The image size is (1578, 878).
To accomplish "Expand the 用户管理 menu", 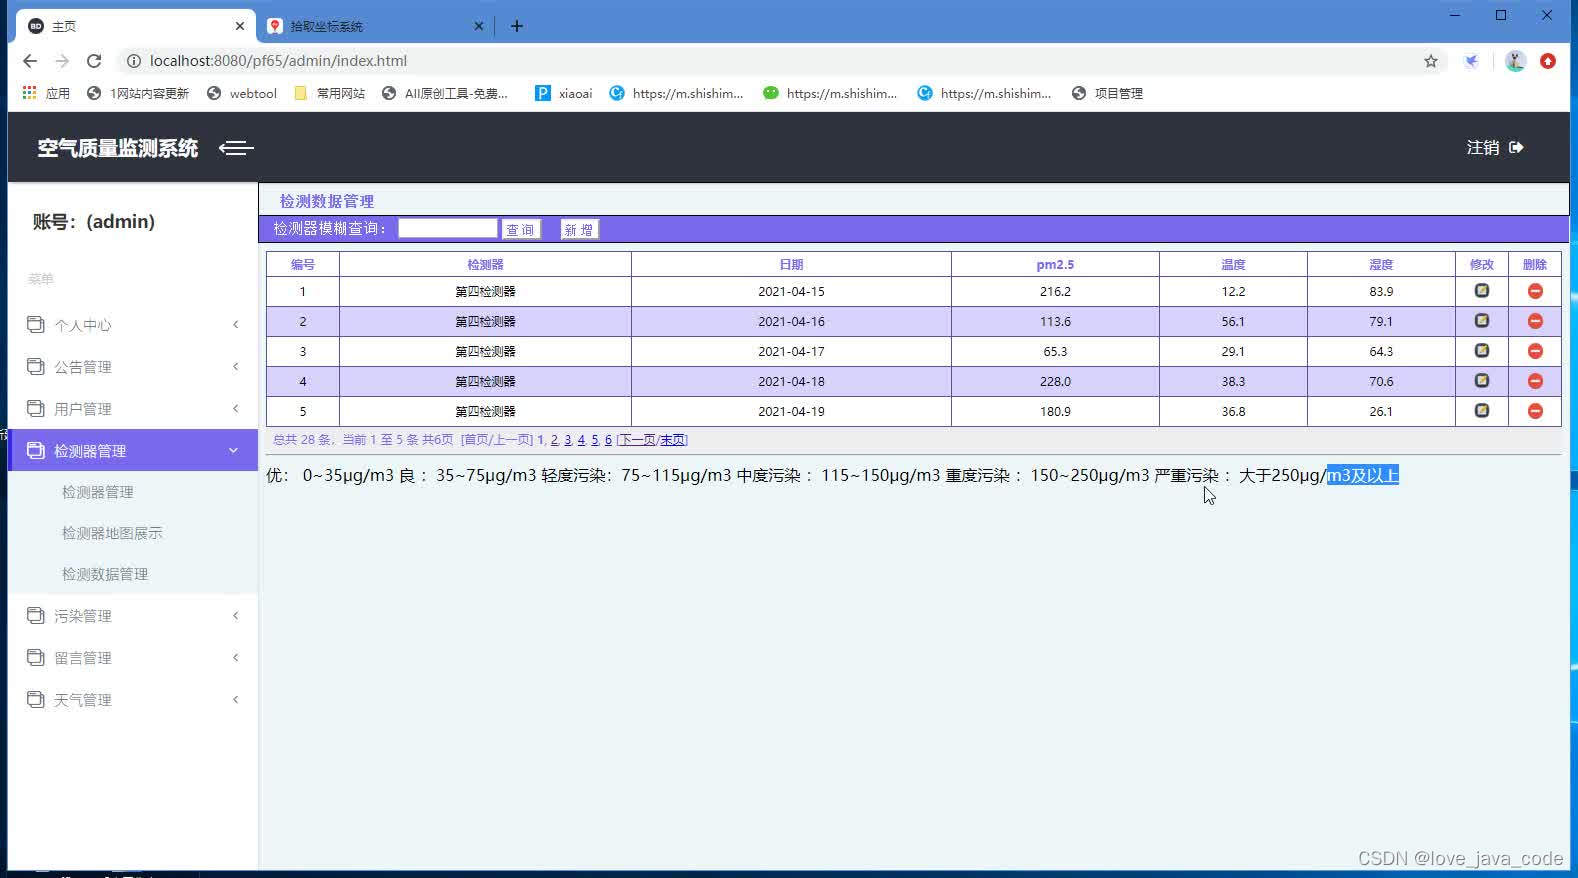I will coord(133,409).
